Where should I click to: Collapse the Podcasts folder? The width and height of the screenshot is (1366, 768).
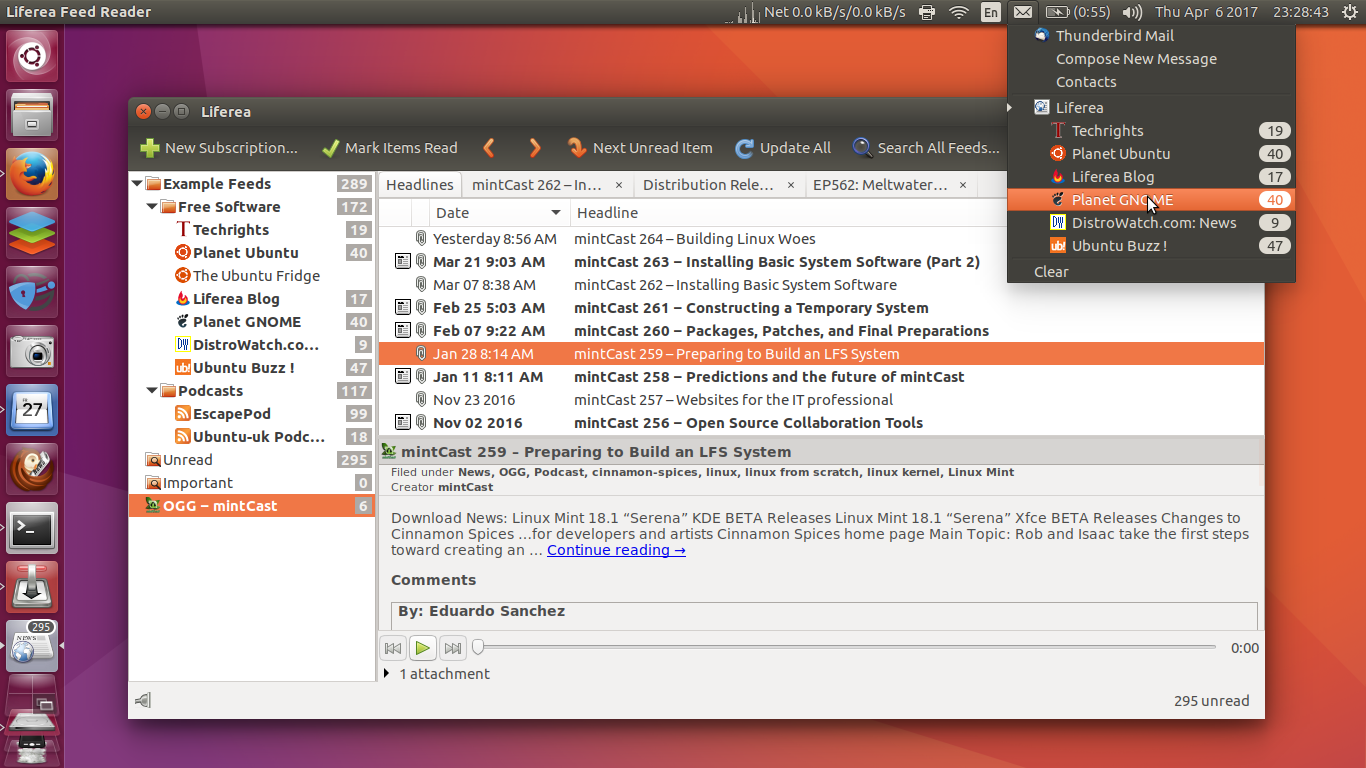[x=152, y=391]
